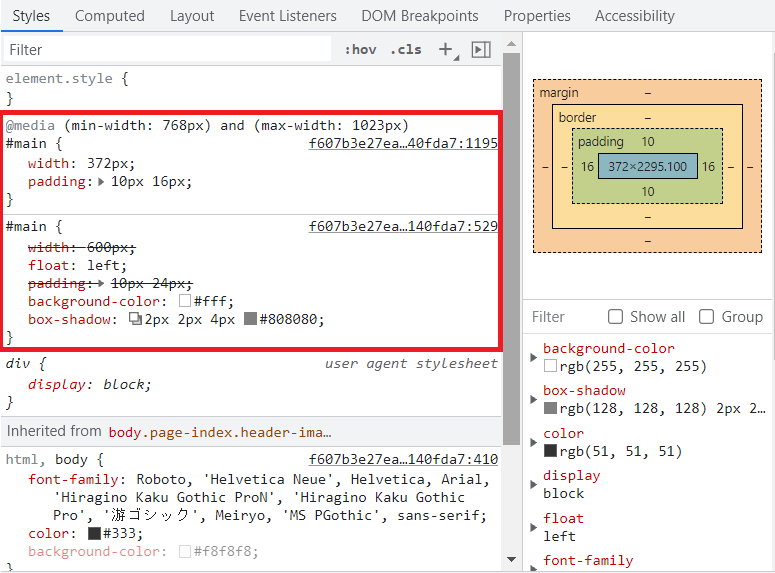Expand computed float property
The height and width of the screenshot is (573, 775).
tap(533, 527)
